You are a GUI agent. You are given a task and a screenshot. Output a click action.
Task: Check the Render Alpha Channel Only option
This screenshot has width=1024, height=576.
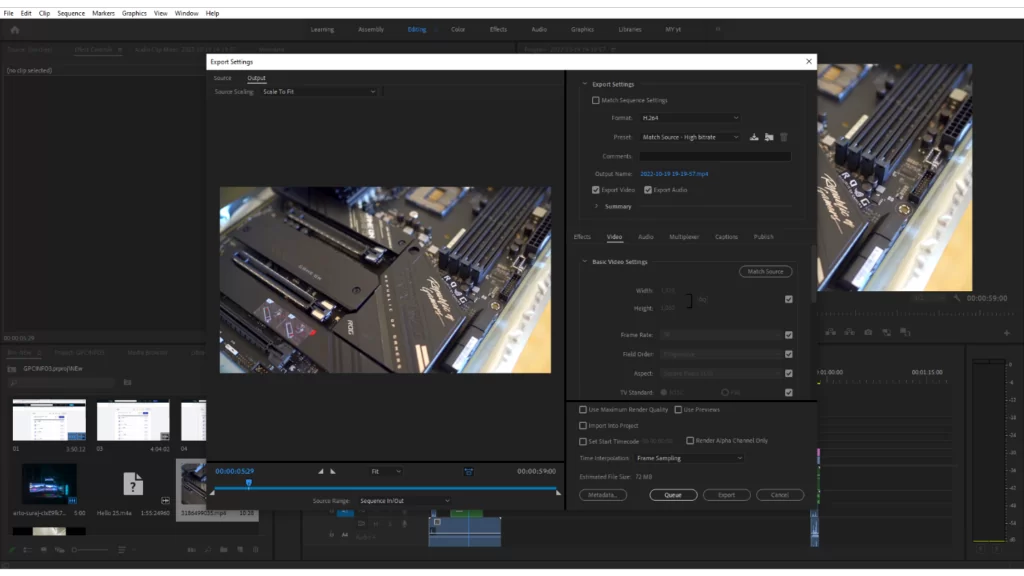(x=690, y=441)
